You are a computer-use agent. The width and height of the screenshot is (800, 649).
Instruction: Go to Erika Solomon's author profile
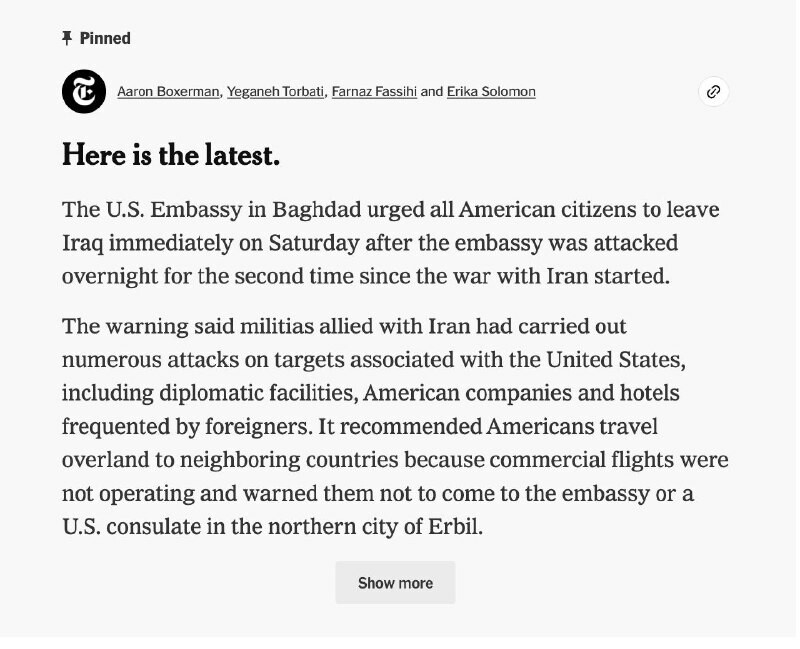(491, 92)
